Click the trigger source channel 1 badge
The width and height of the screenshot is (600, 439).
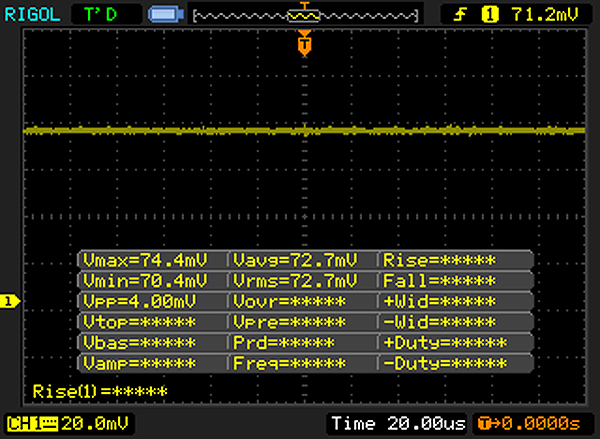click(x=490, y=13)
